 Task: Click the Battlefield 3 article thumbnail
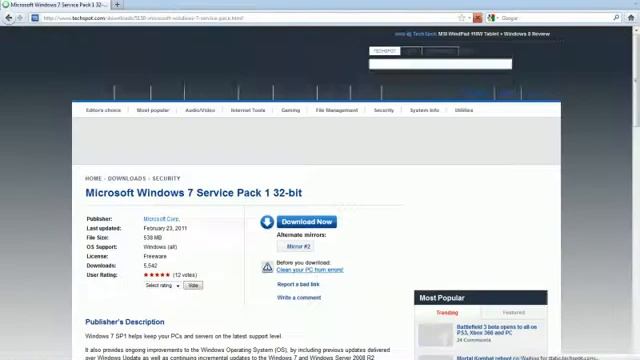point(436,335)
